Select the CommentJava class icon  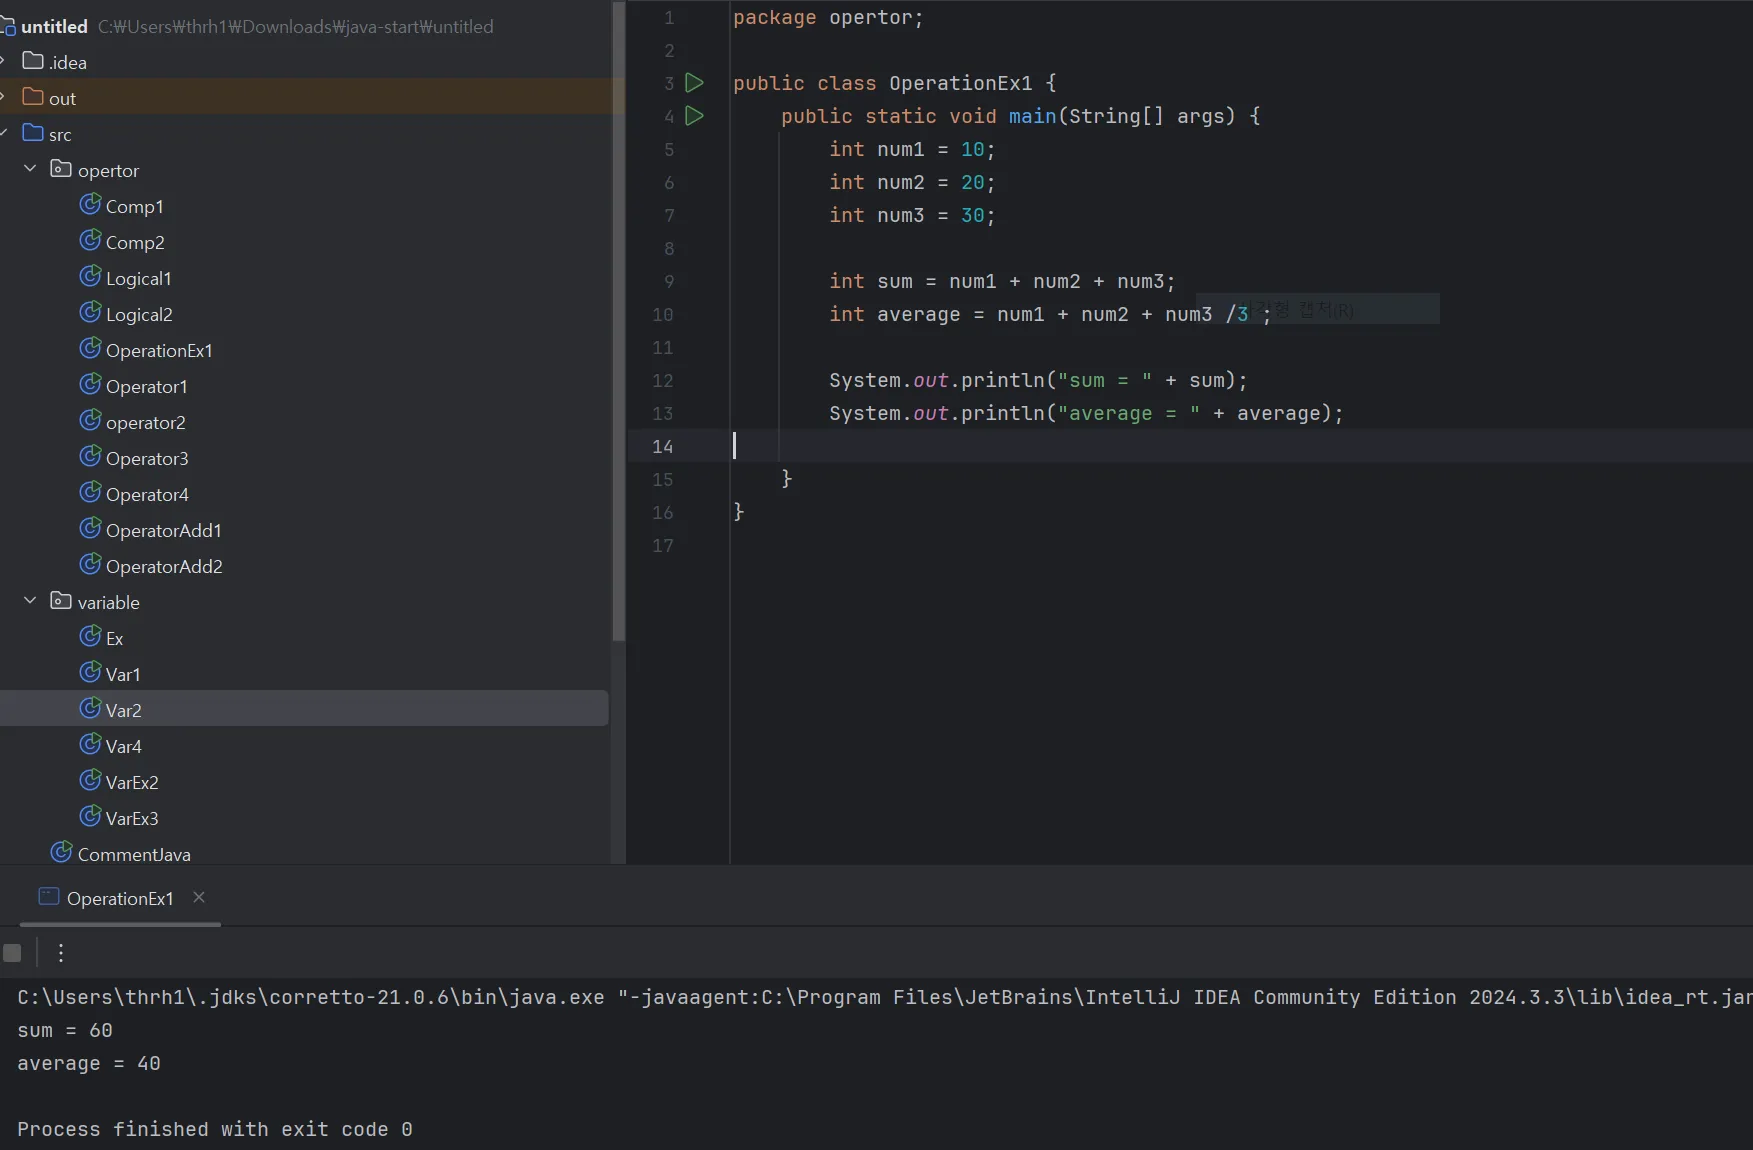tap(62, 853)
